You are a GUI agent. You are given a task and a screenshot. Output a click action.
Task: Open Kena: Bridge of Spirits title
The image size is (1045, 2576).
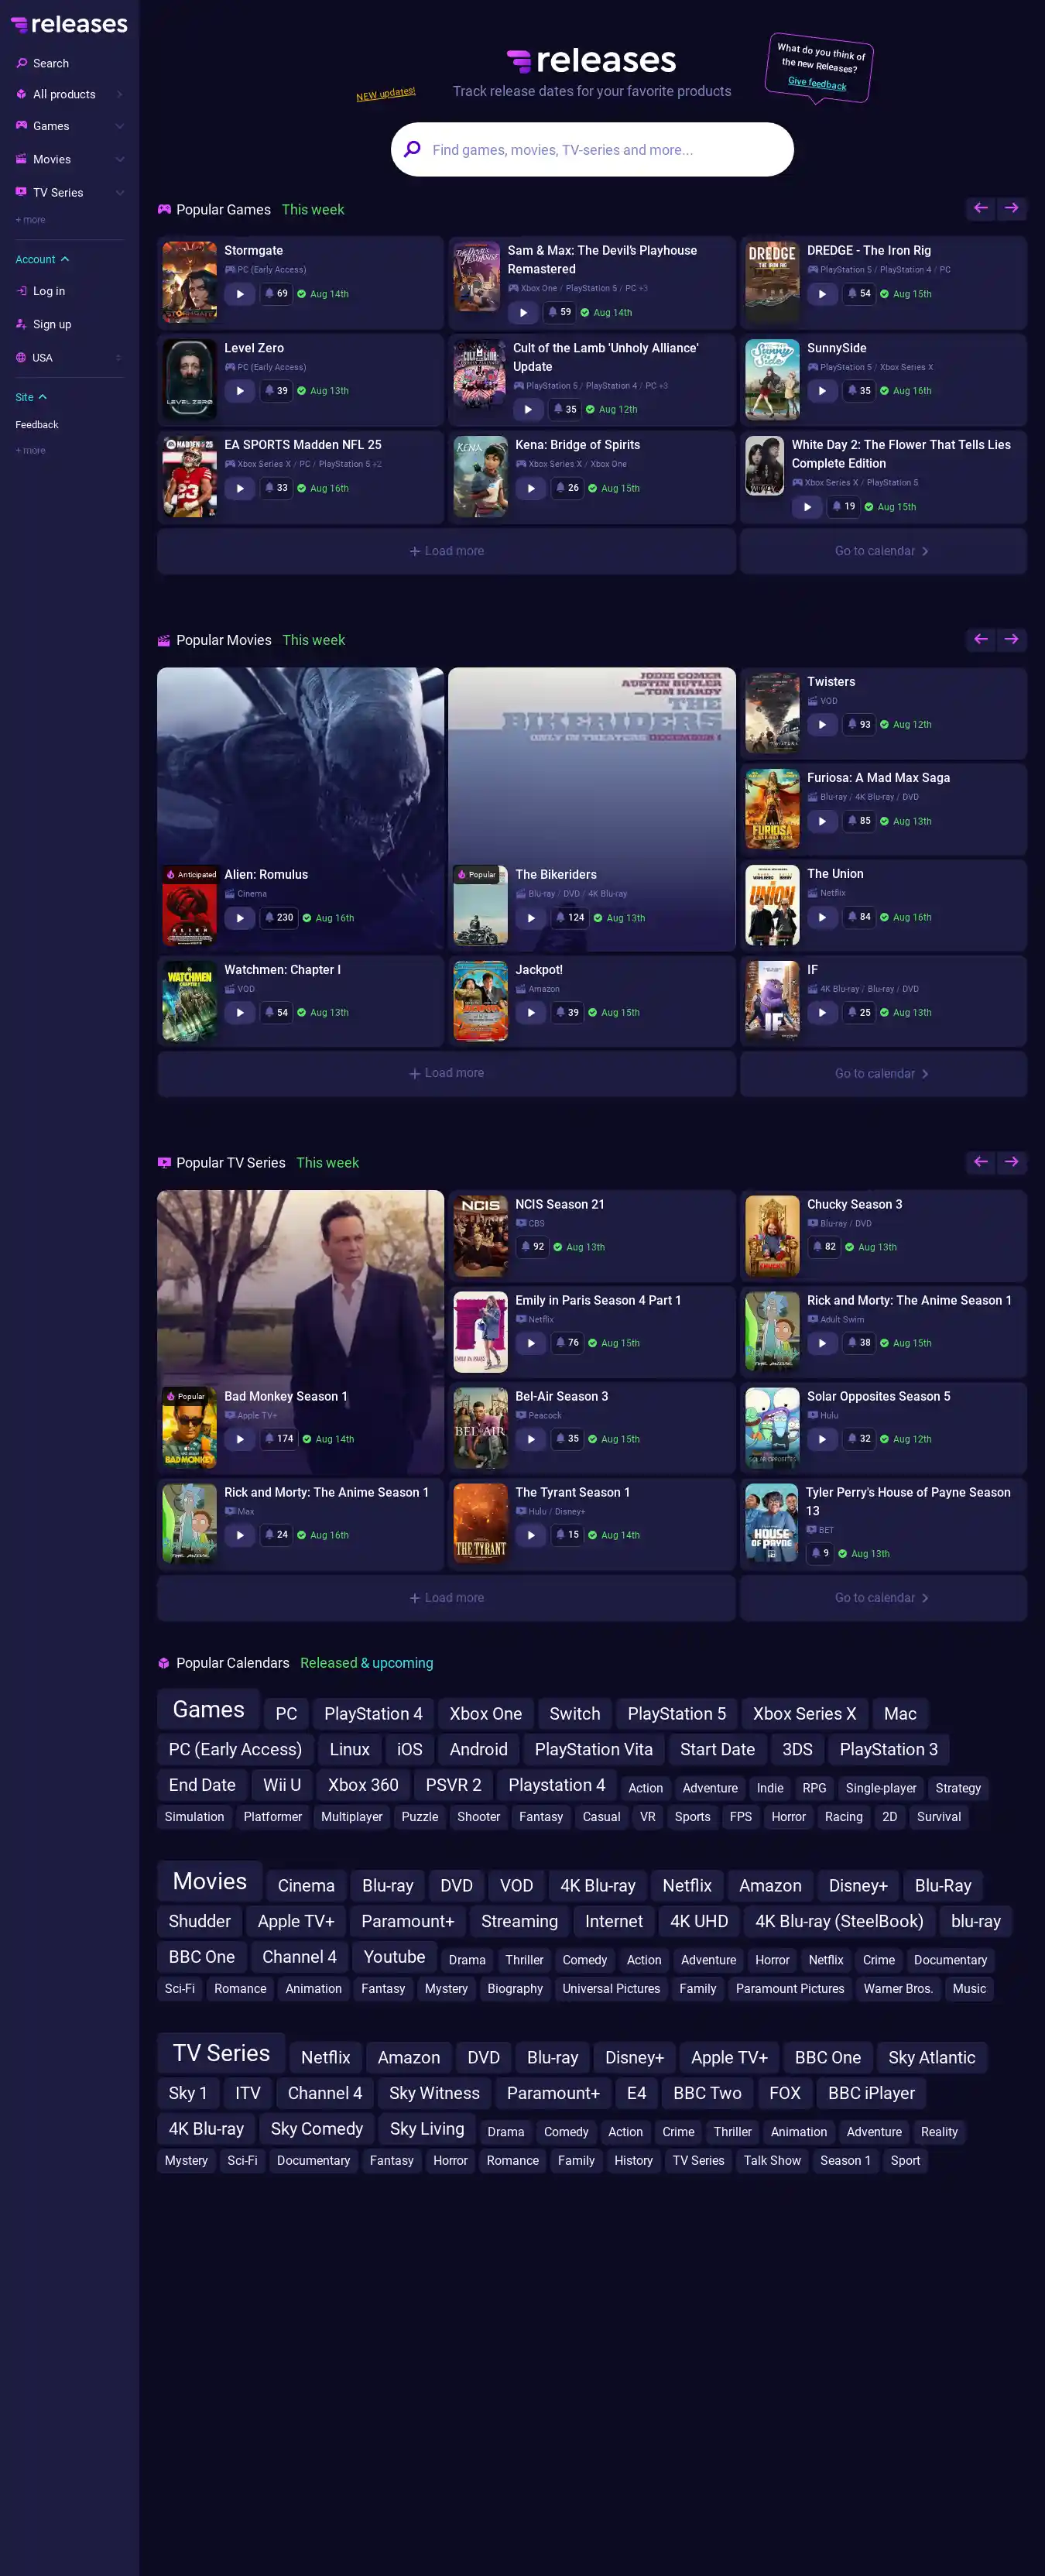coord(577,445)
